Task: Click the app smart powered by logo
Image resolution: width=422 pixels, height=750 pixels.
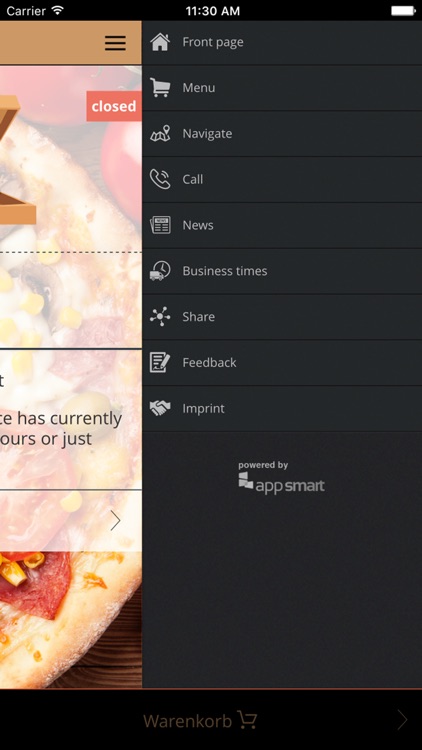Action: pos(281,477)
